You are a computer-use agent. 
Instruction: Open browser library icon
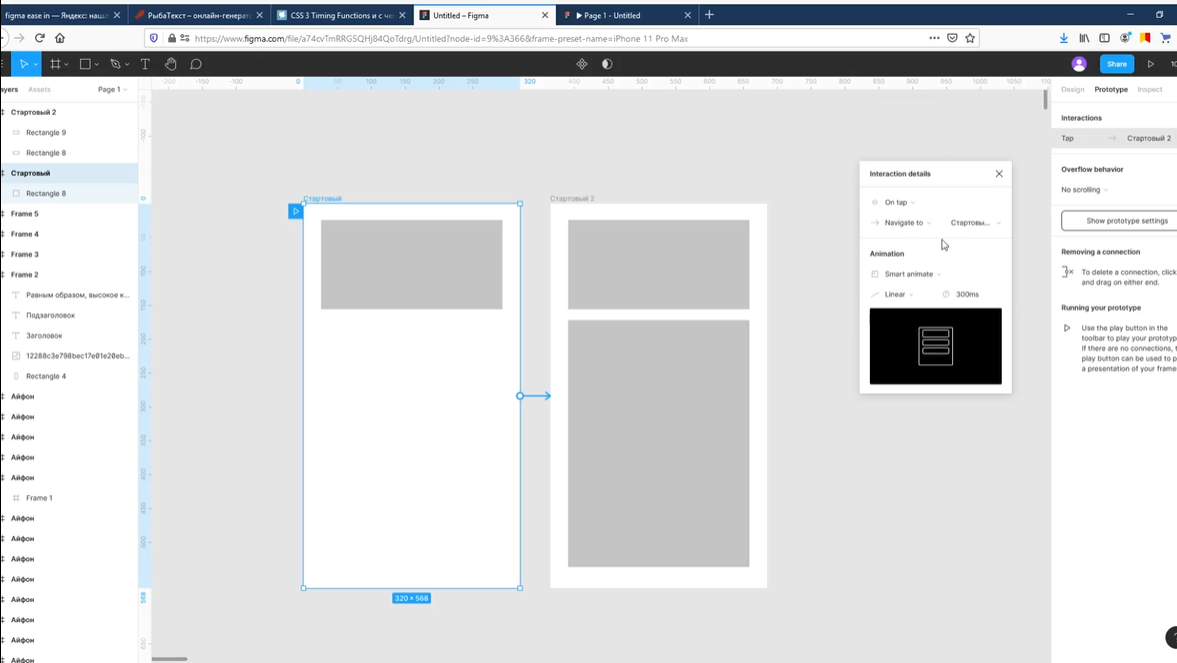point(1084,38)
